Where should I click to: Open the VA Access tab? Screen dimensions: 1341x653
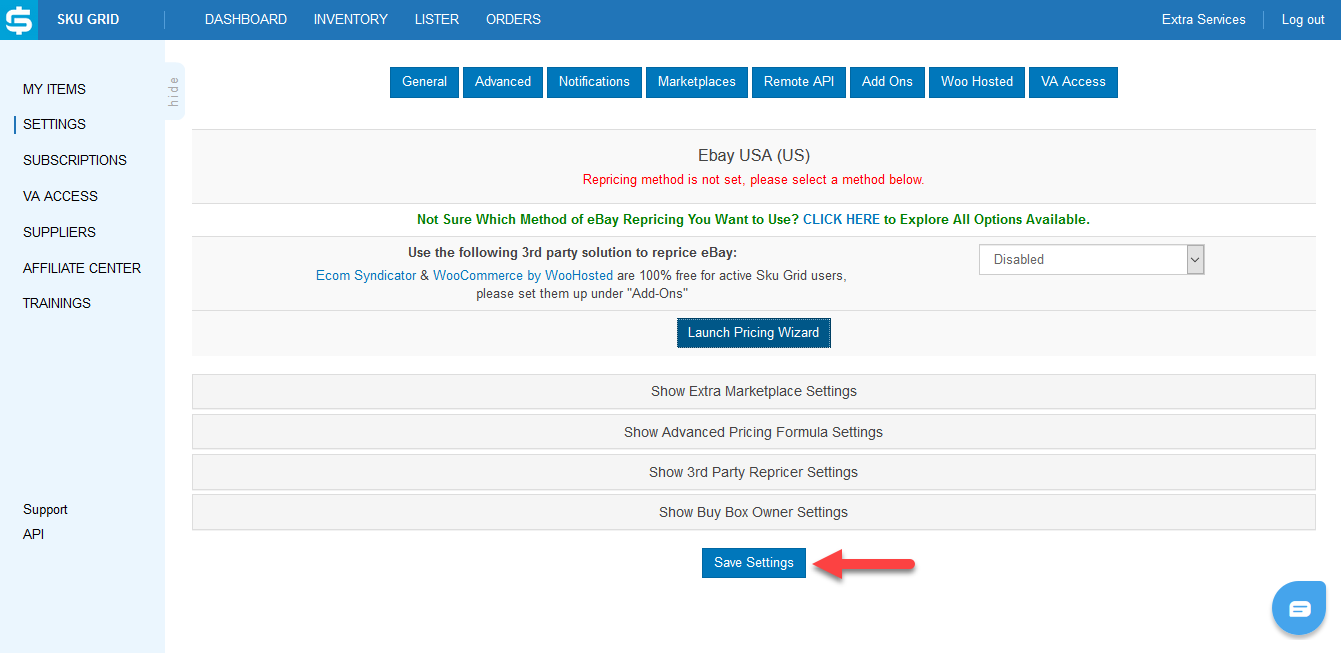click(x=1073, y=82)
